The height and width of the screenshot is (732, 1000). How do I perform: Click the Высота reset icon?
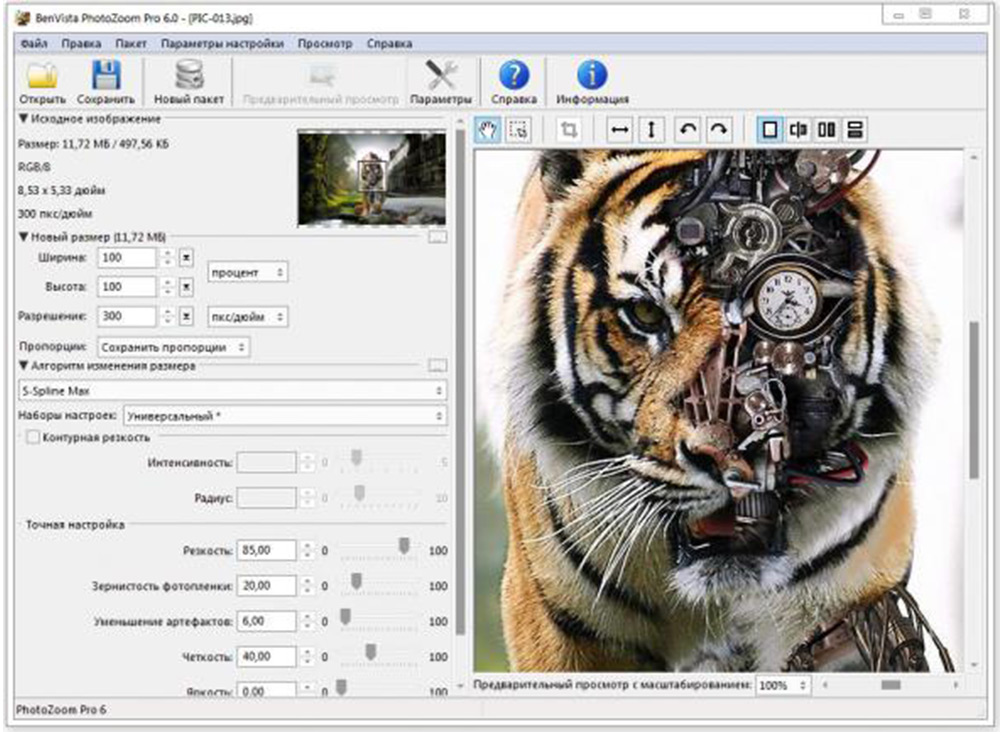pos(186,287)
